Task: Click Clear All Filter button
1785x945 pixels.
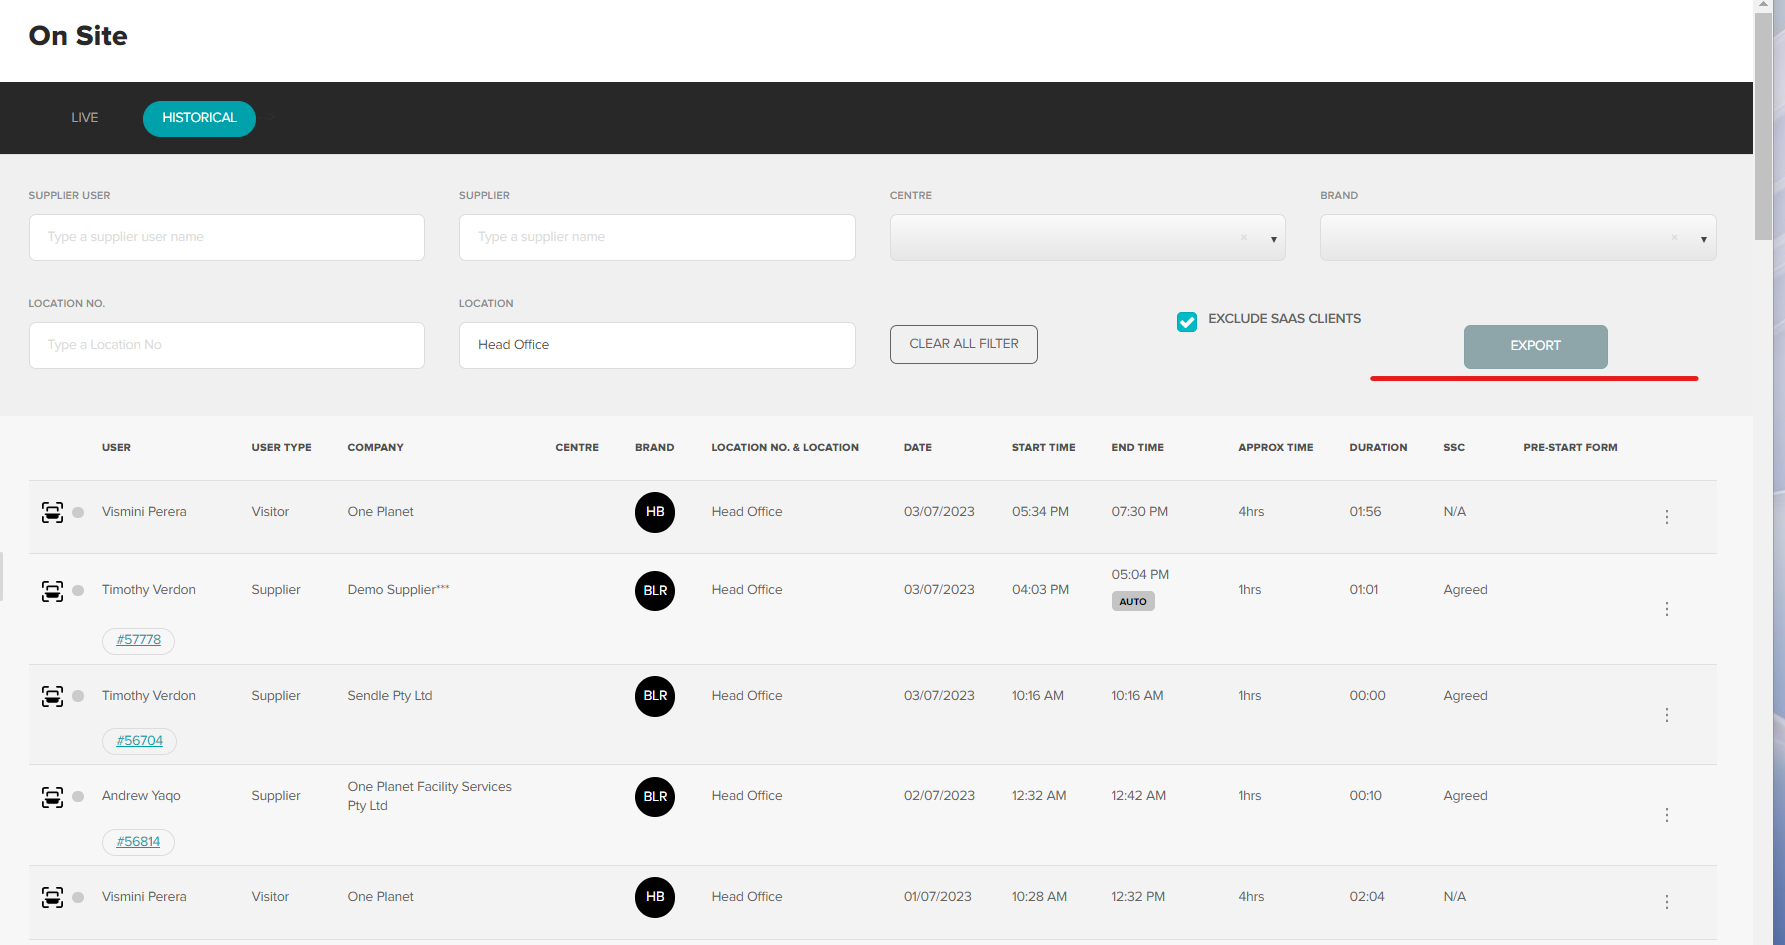Action: pyautogui.click(x=963, y=344)
